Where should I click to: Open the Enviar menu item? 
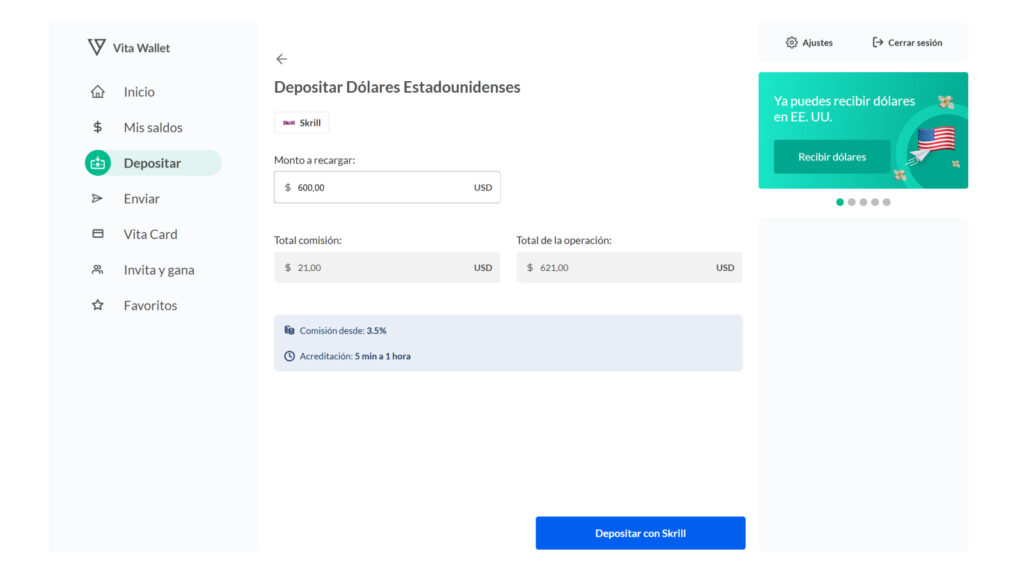[x=141, y=198]
